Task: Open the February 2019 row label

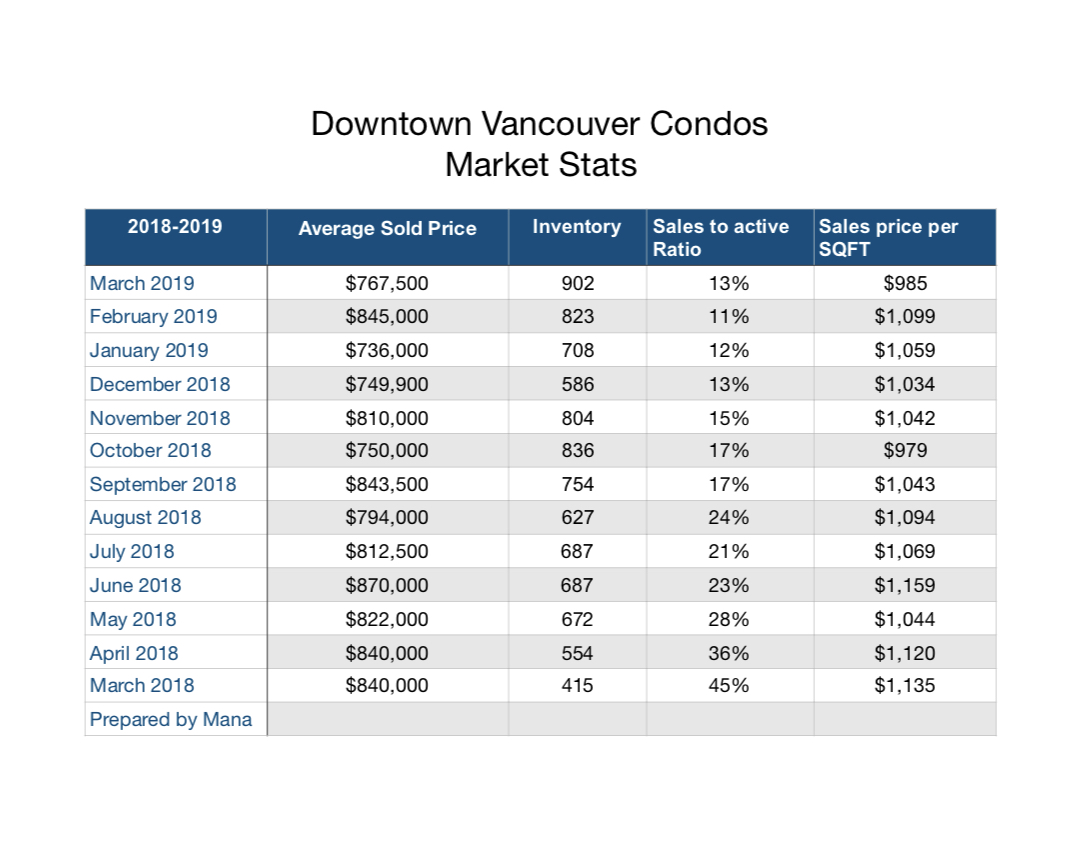Action: 153,317
